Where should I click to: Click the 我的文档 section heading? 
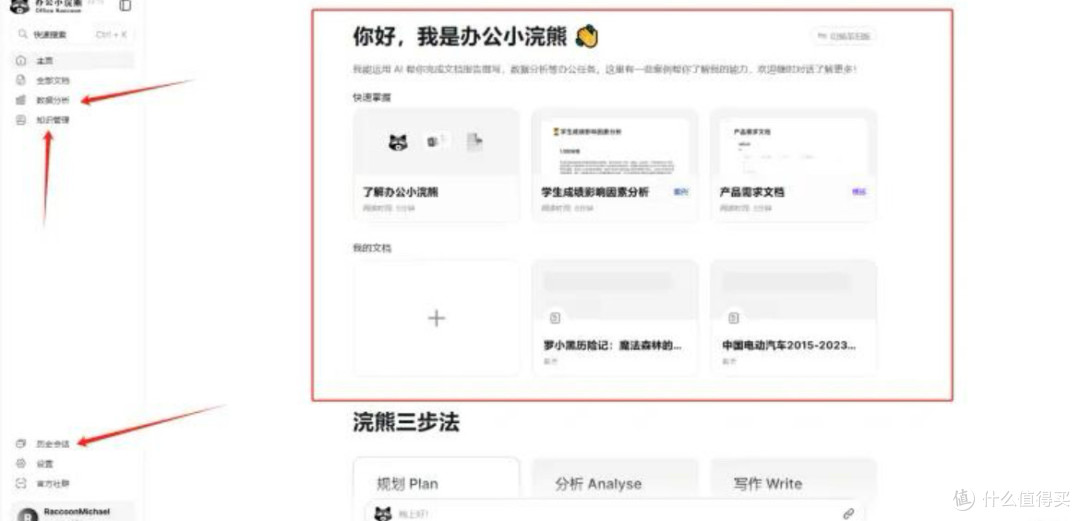coord(372,248)
